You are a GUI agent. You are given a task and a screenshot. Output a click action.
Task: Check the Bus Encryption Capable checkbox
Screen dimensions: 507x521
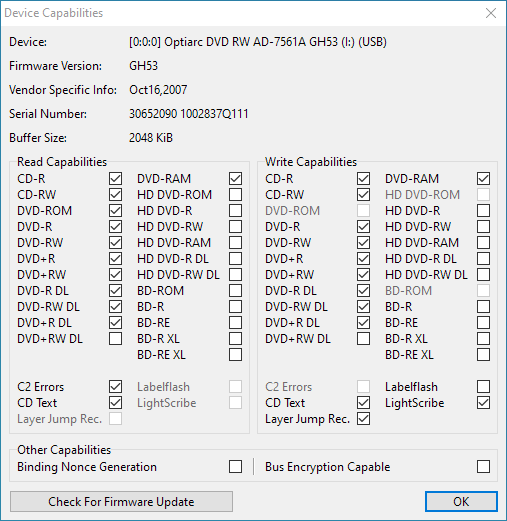click(483, 467)
